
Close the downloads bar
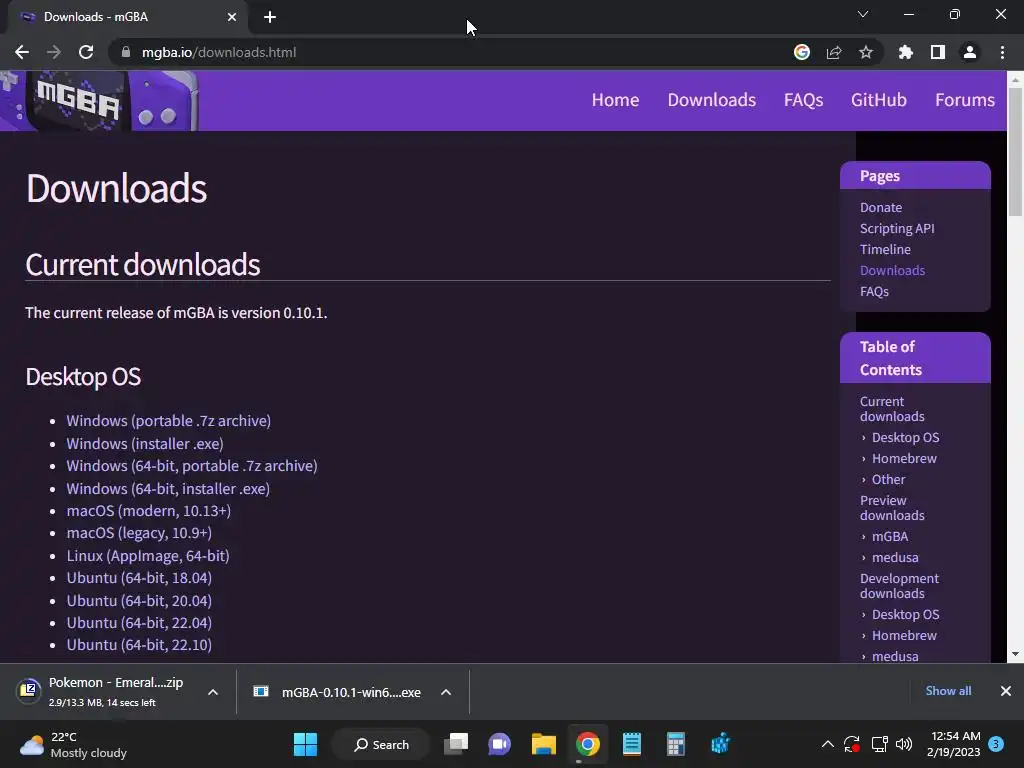pyautogui.click(x=1006, y=691)
